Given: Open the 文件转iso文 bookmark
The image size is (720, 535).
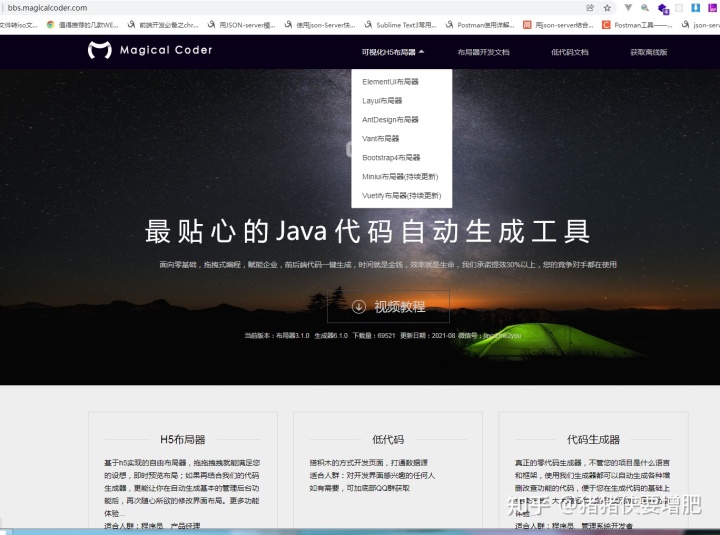Looking at the screenshot, I should (18, 25).
